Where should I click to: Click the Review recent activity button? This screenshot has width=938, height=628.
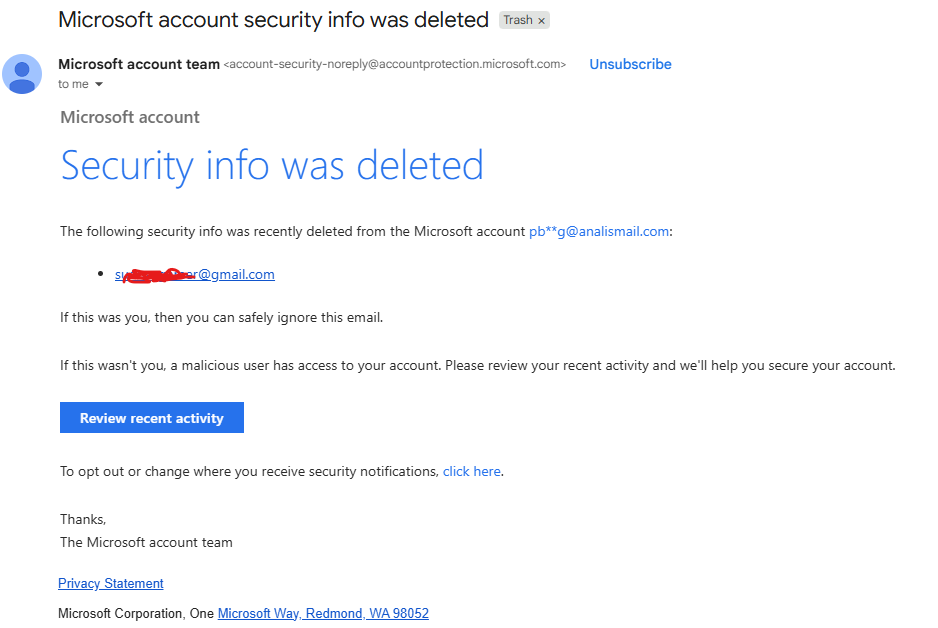(x=152, y=417)
